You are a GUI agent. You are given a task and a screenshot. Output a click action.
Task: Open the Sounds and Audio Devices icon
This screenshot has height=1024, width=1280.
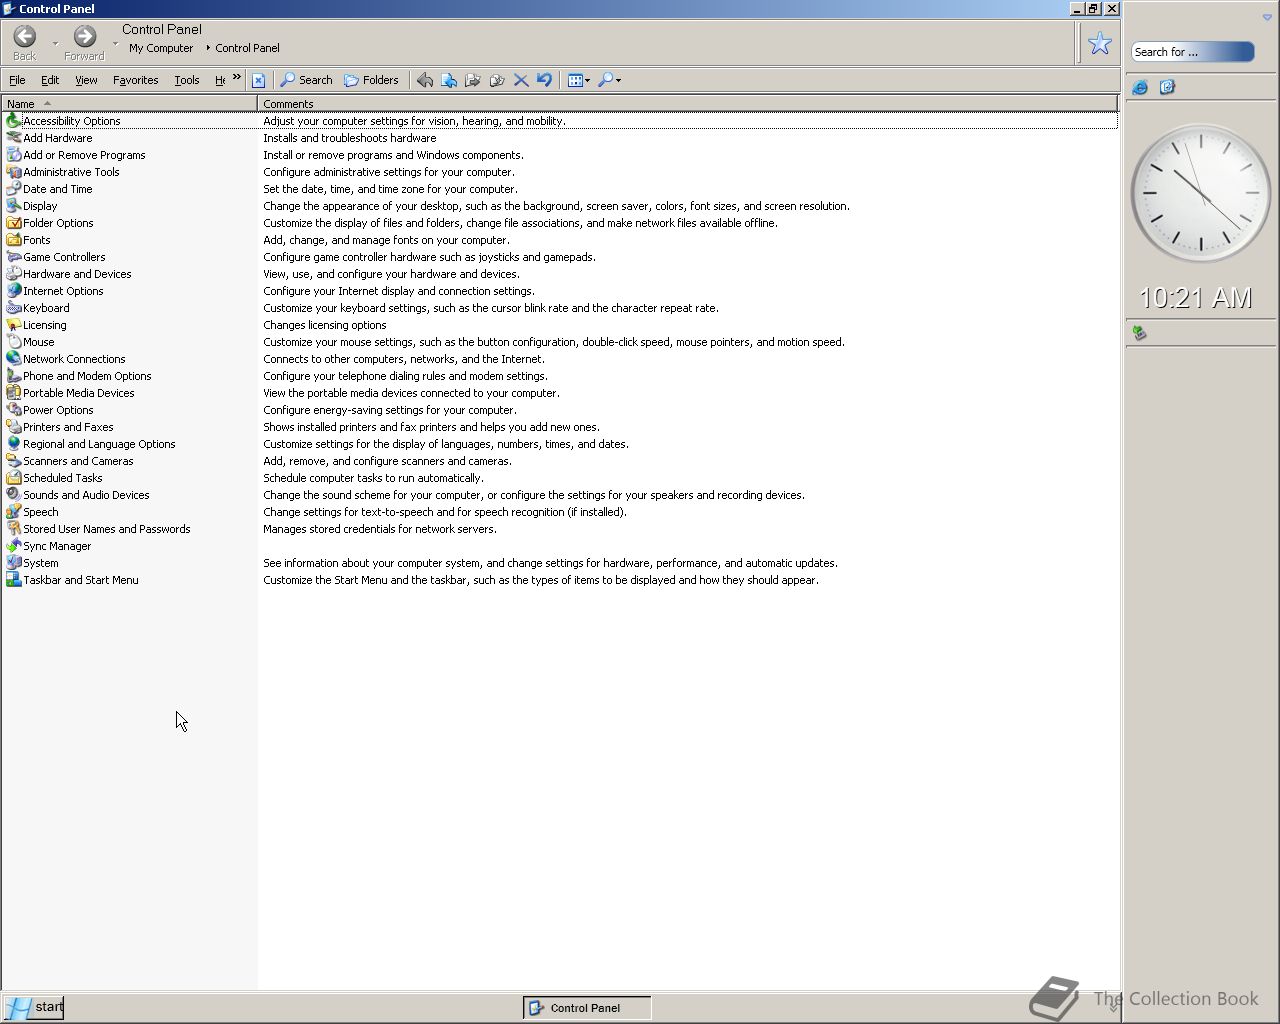click(x=13, y=495)
